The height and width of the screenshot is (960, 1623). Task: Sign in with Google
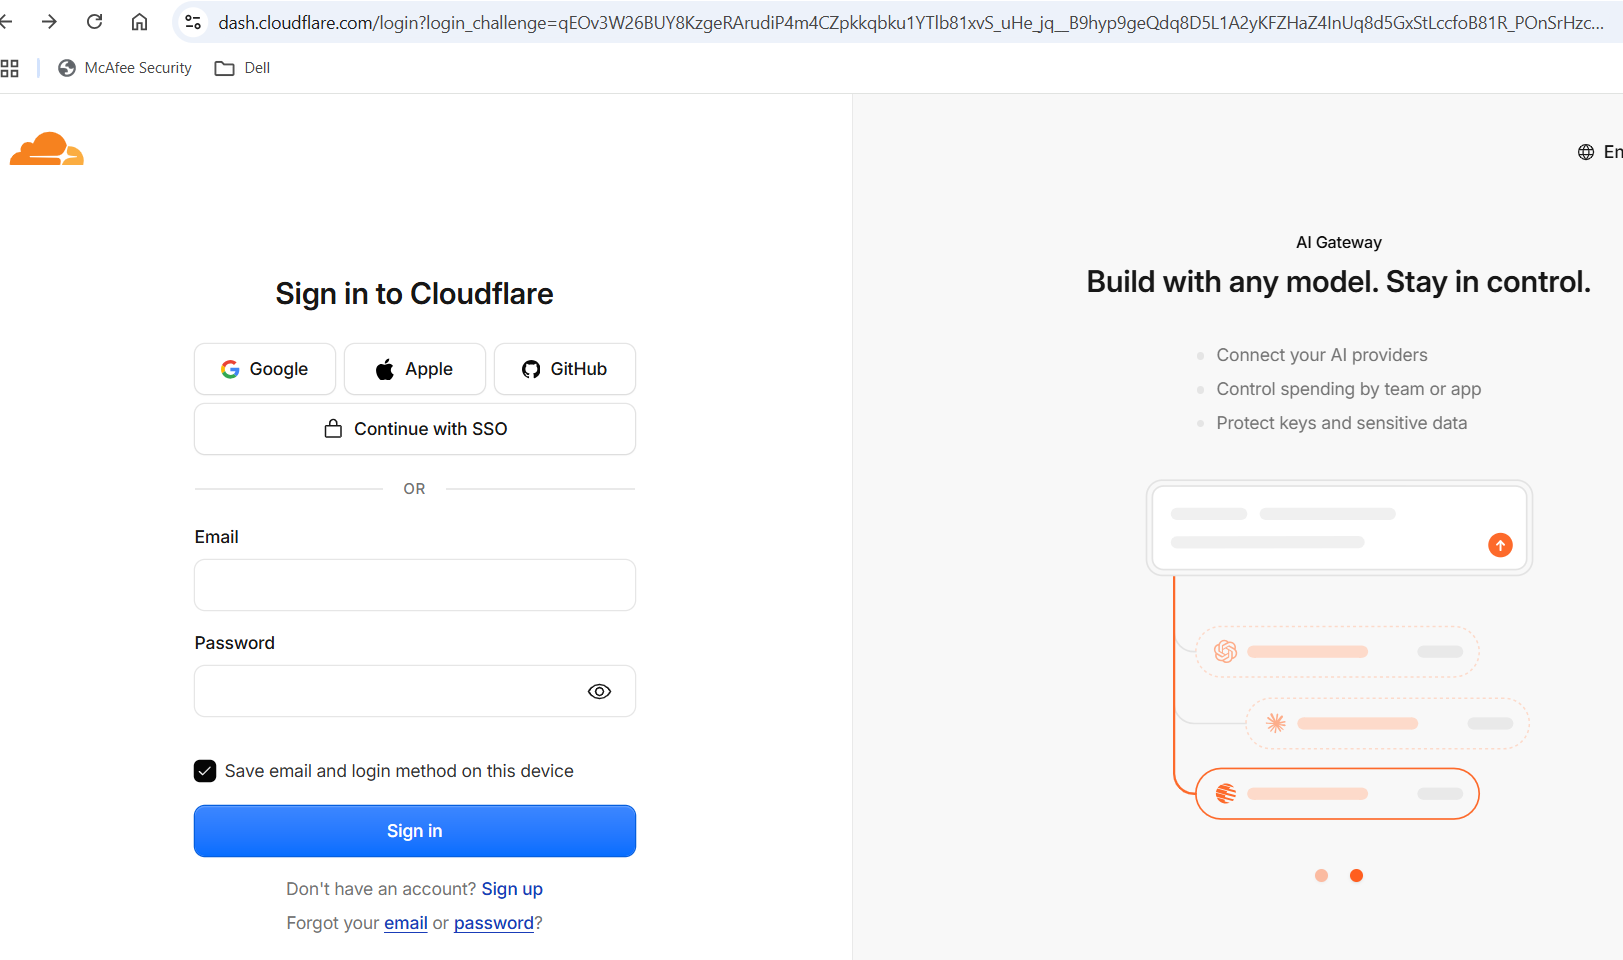pos(265,369)
